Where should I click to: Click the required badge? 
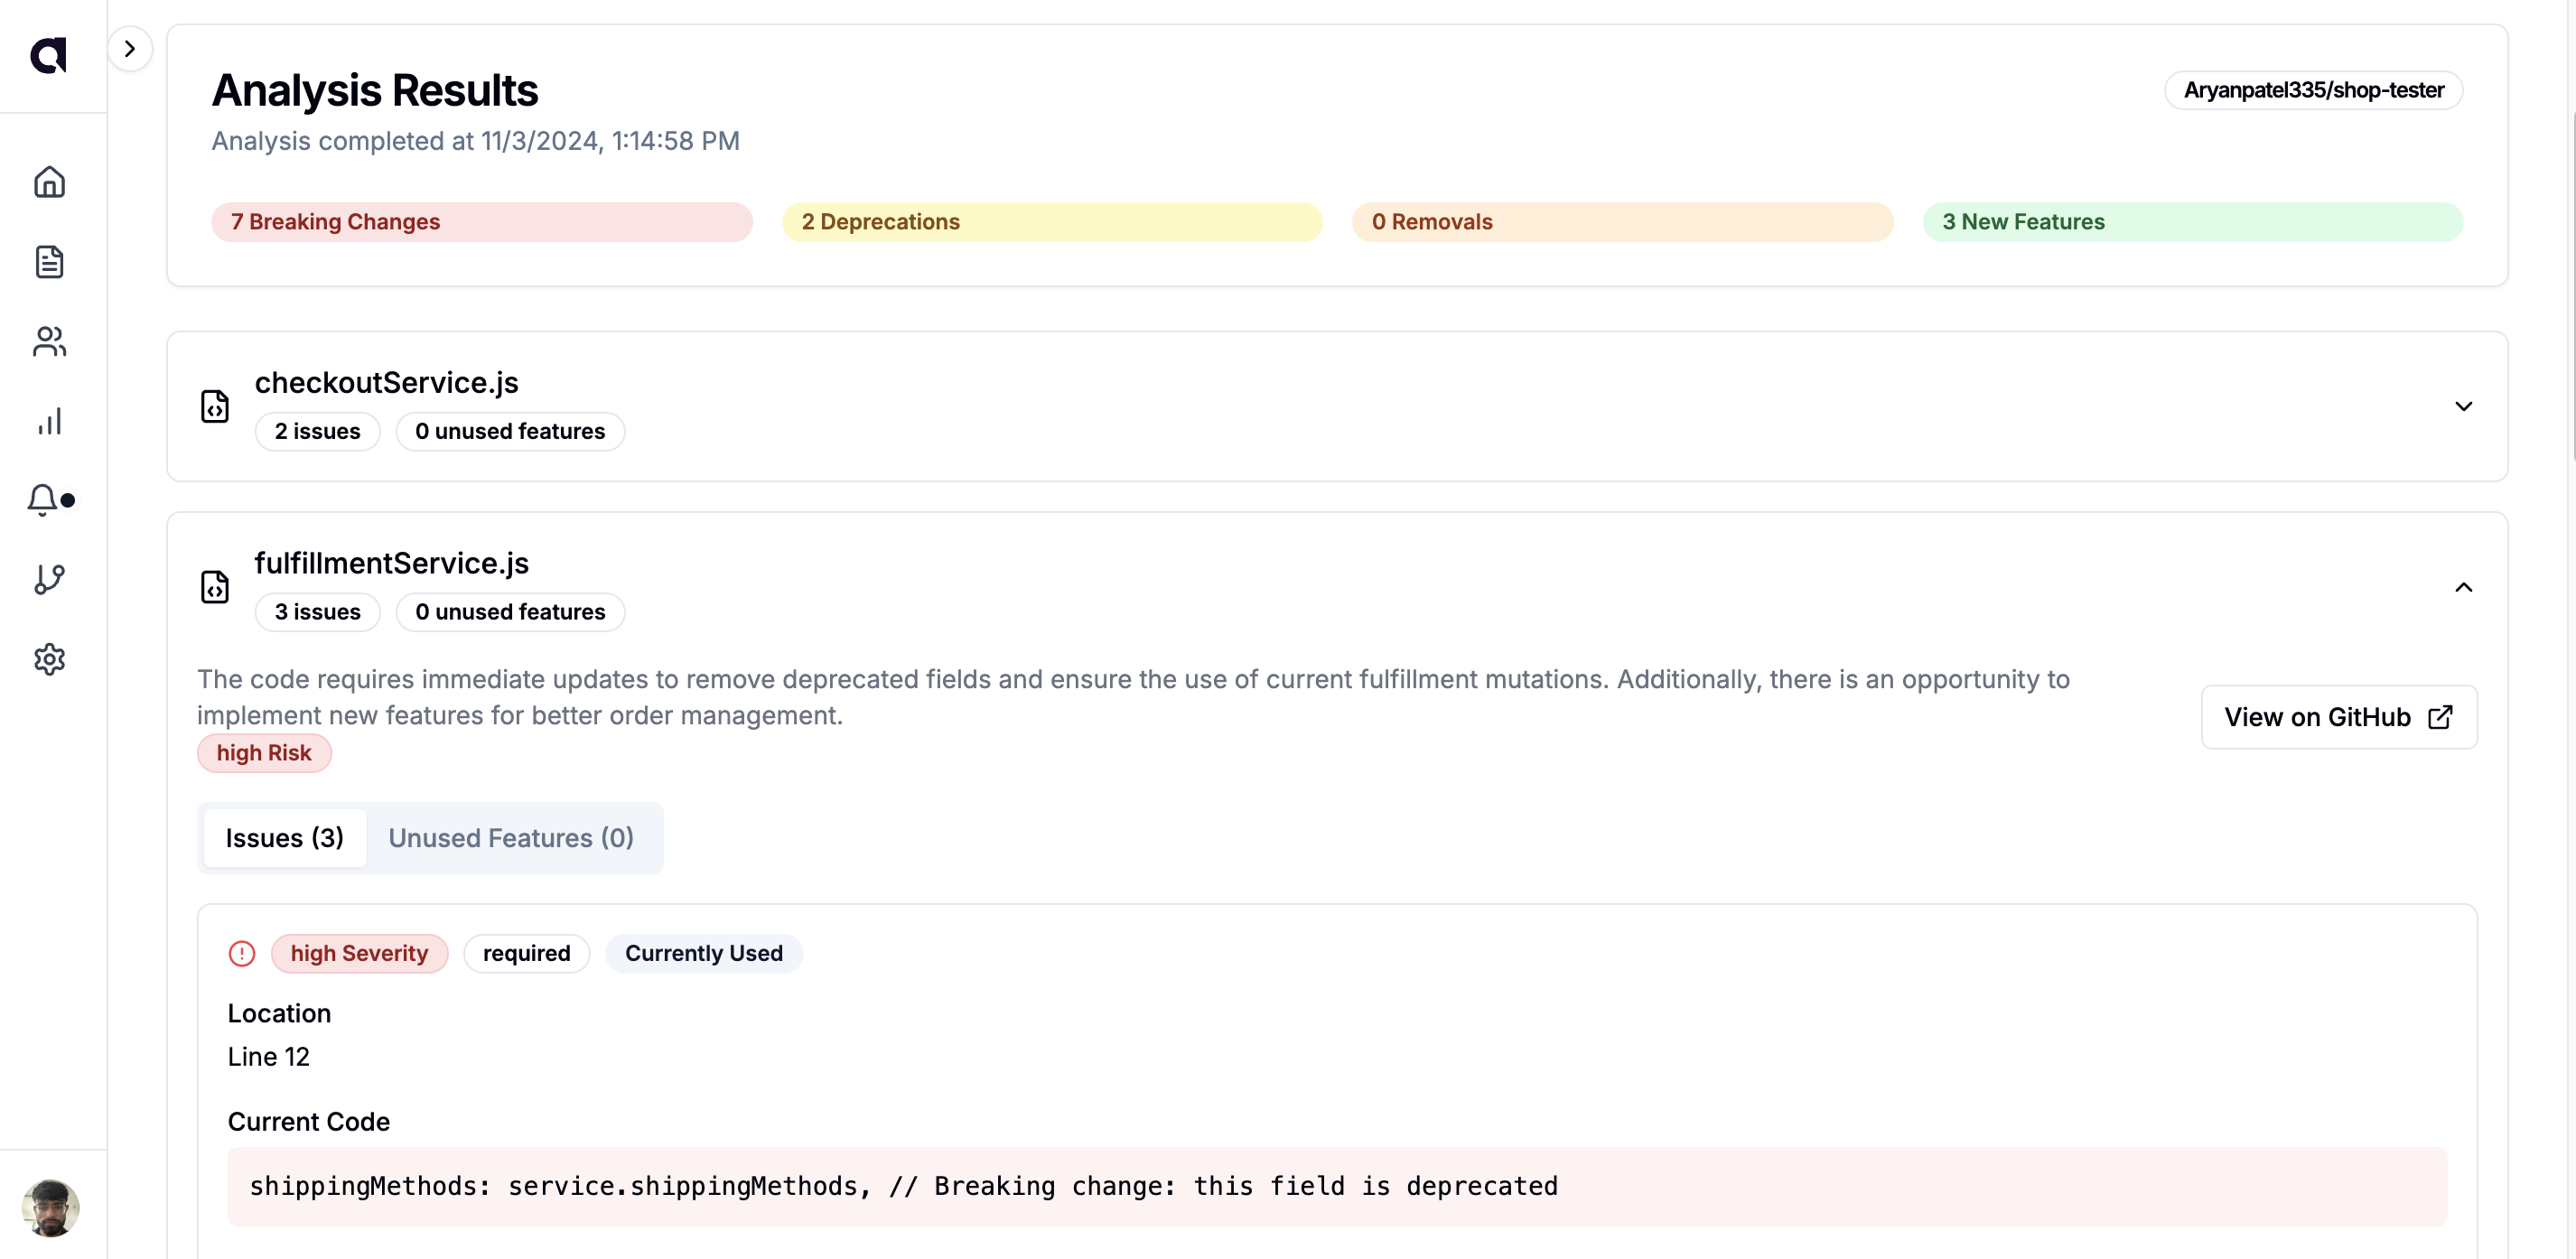[x=526, y=953]
